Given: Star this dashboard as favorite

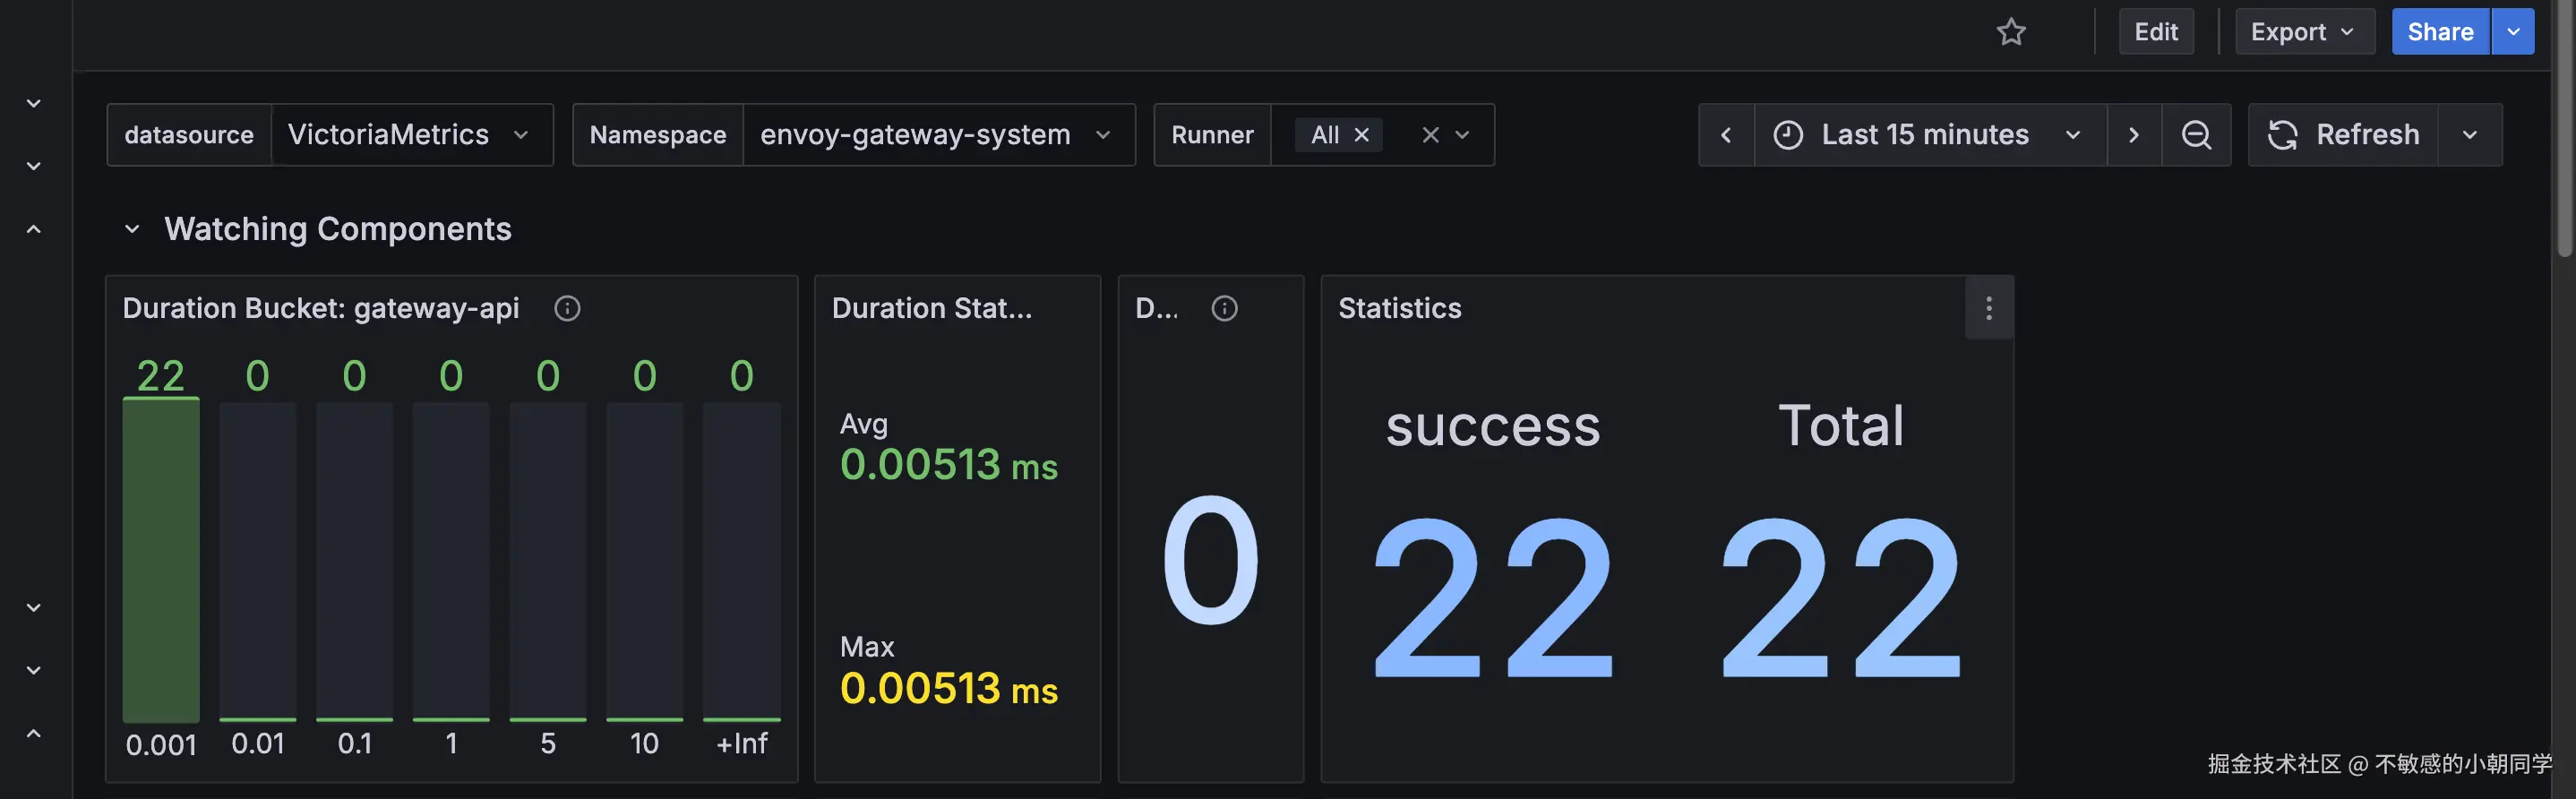Looking at the screenshot, I should (x=2011, y=32).
